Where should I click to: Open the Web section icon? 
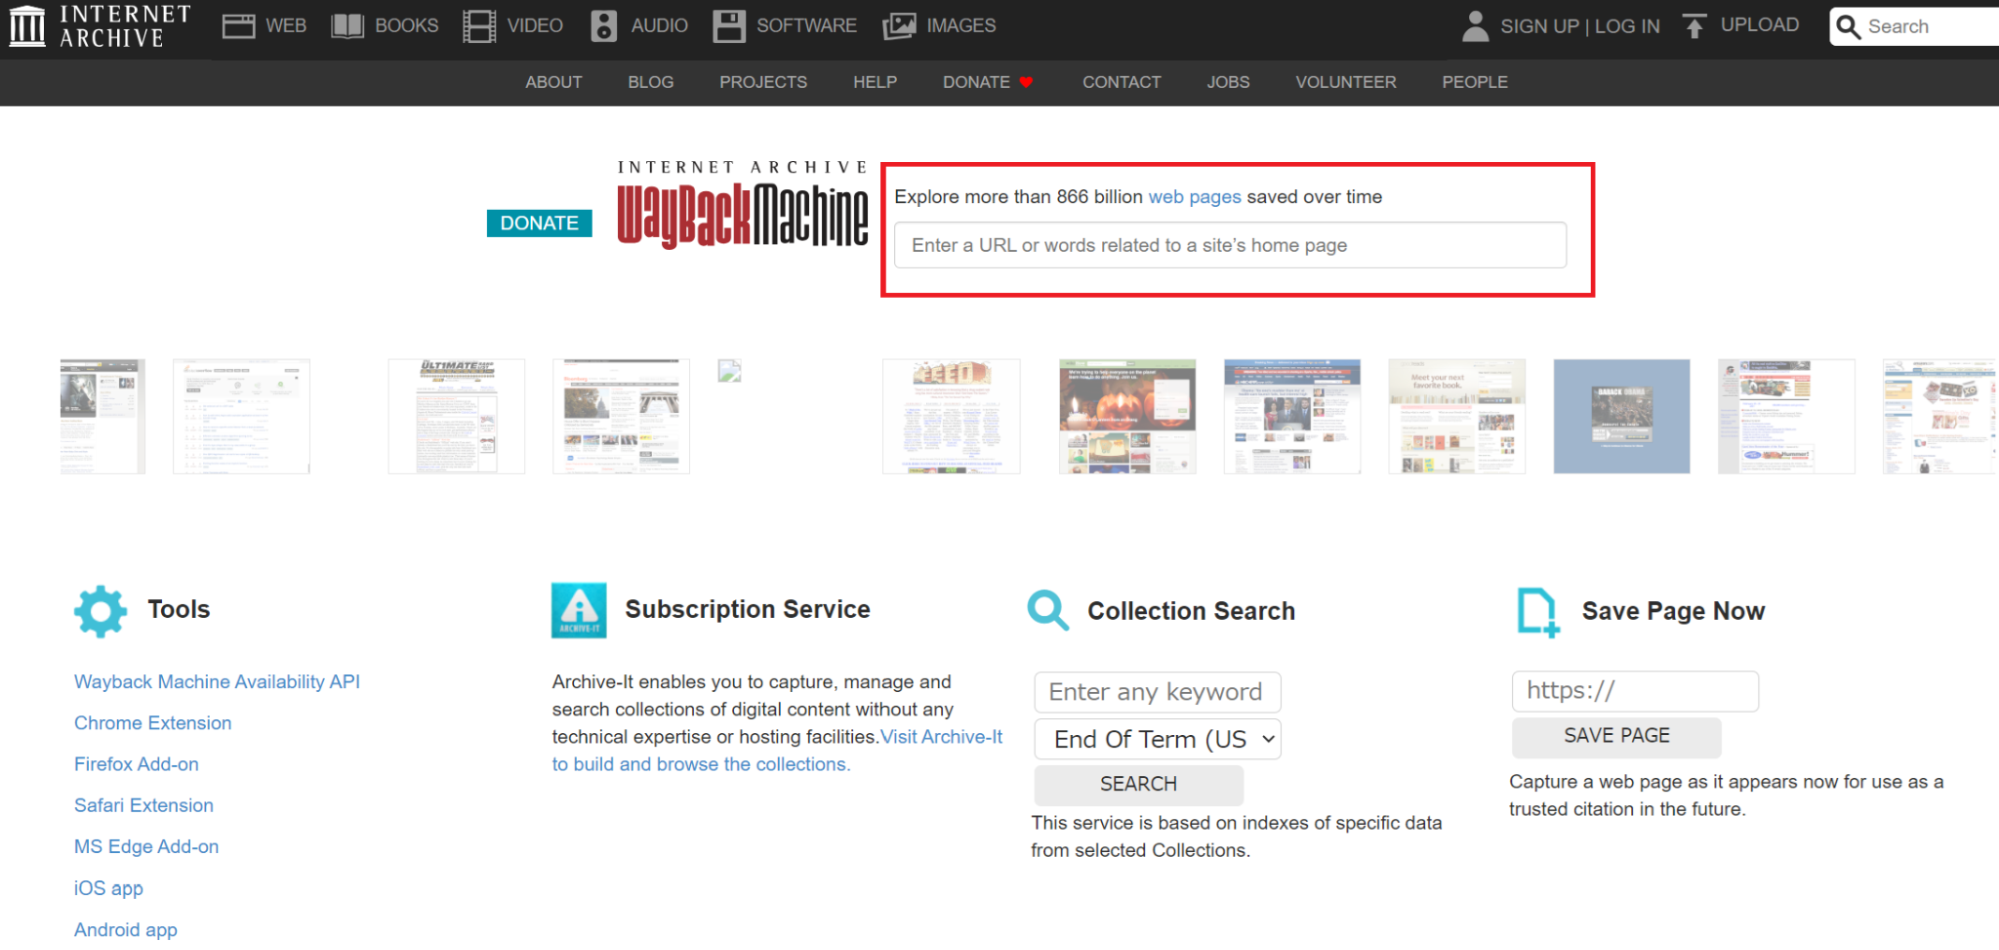click(x=238, y=26)
